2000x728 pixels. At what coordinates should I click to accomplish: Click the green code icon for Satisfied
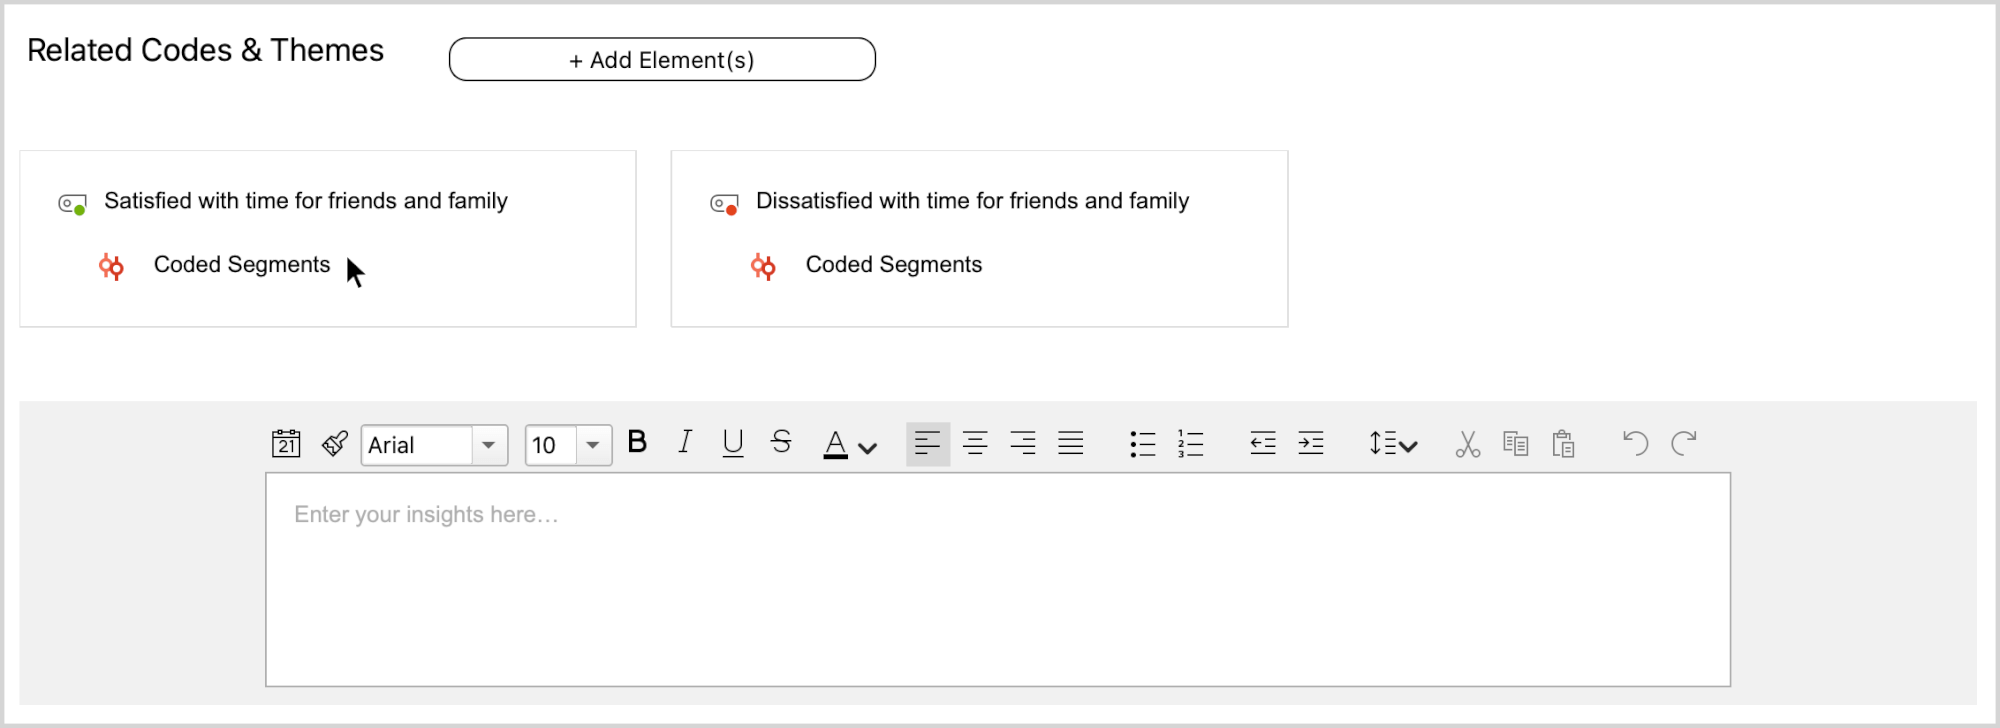click(x=72, y=204)
